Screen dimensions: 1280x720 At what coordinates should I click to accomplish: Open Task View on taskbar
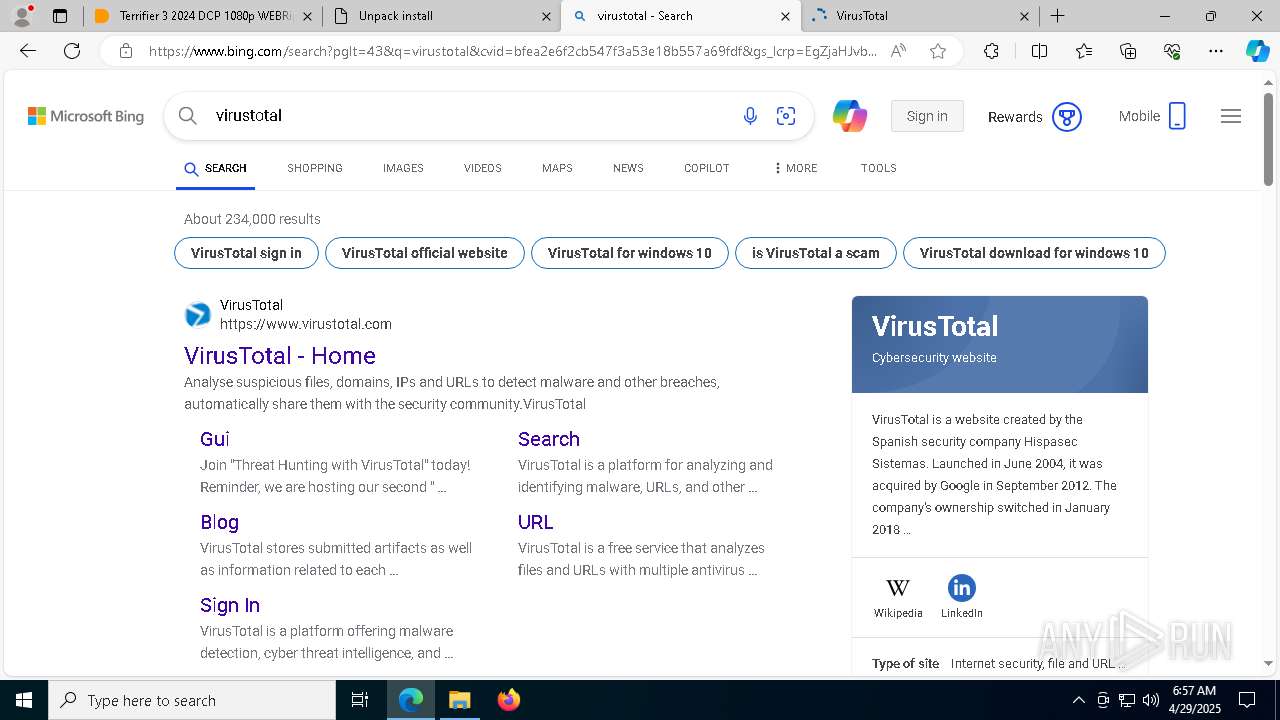click(x=360, y=700)
